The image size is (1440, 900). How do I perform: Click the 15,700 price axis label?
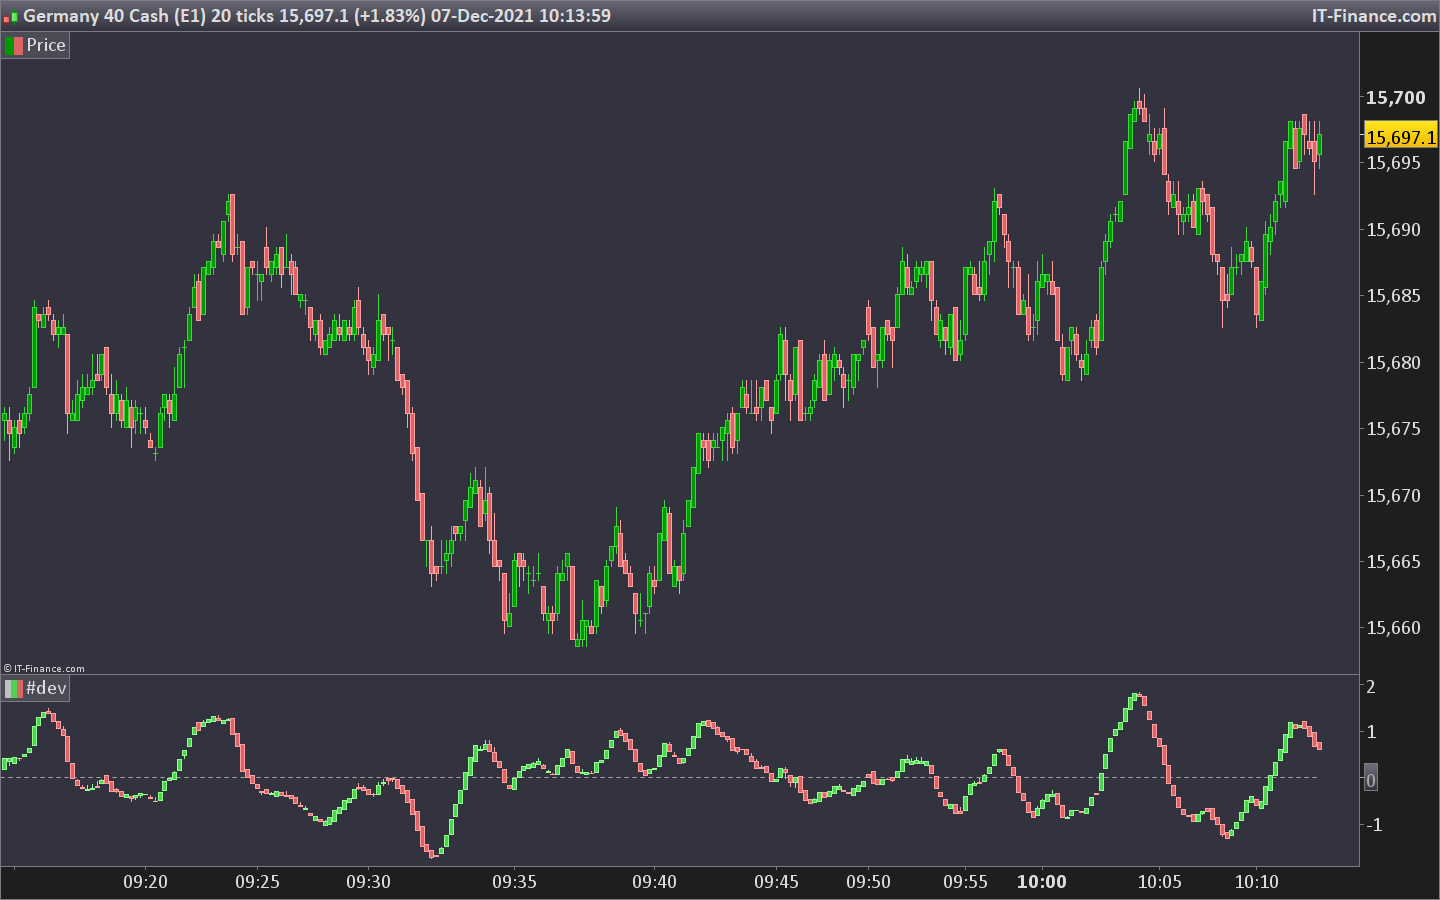point(1396,97)
